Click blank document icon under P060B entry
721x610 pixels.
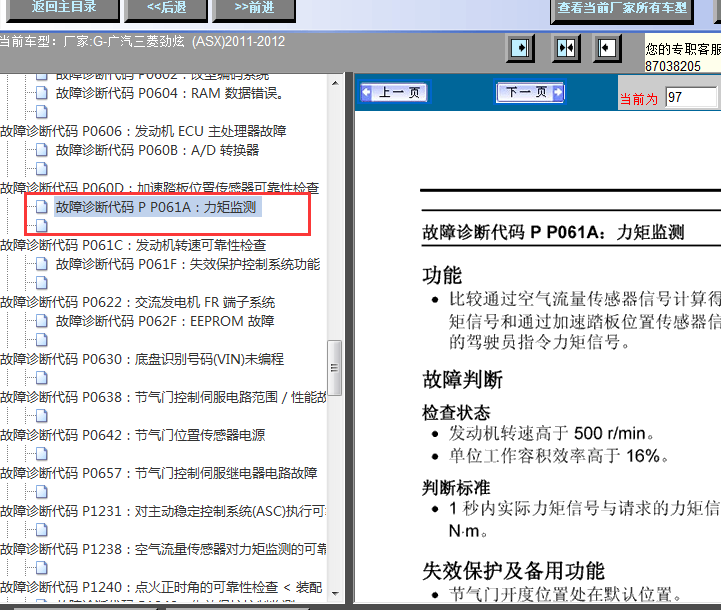pos(42,169)
